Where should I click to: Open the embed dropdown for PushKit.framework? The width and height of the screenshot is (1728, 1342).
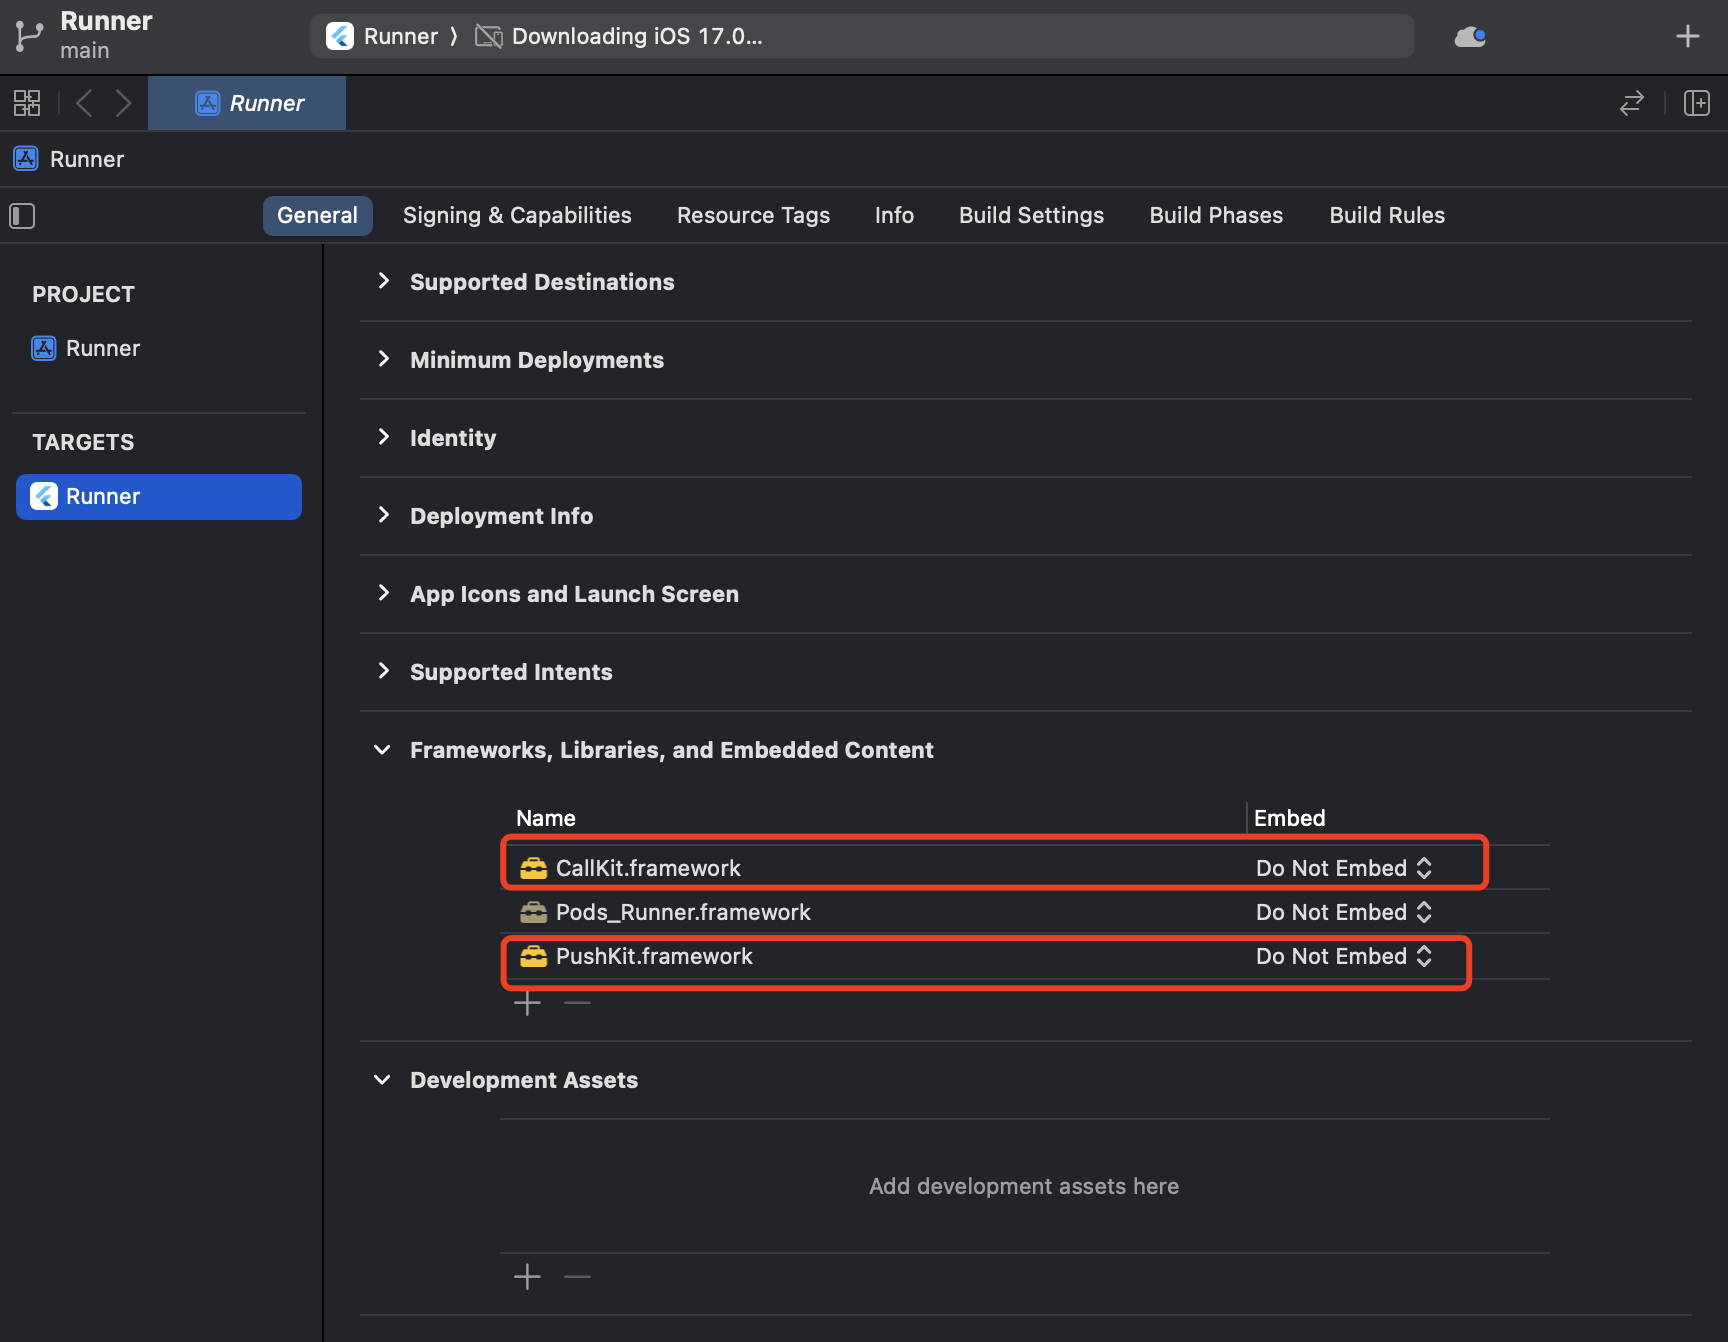1343,956
